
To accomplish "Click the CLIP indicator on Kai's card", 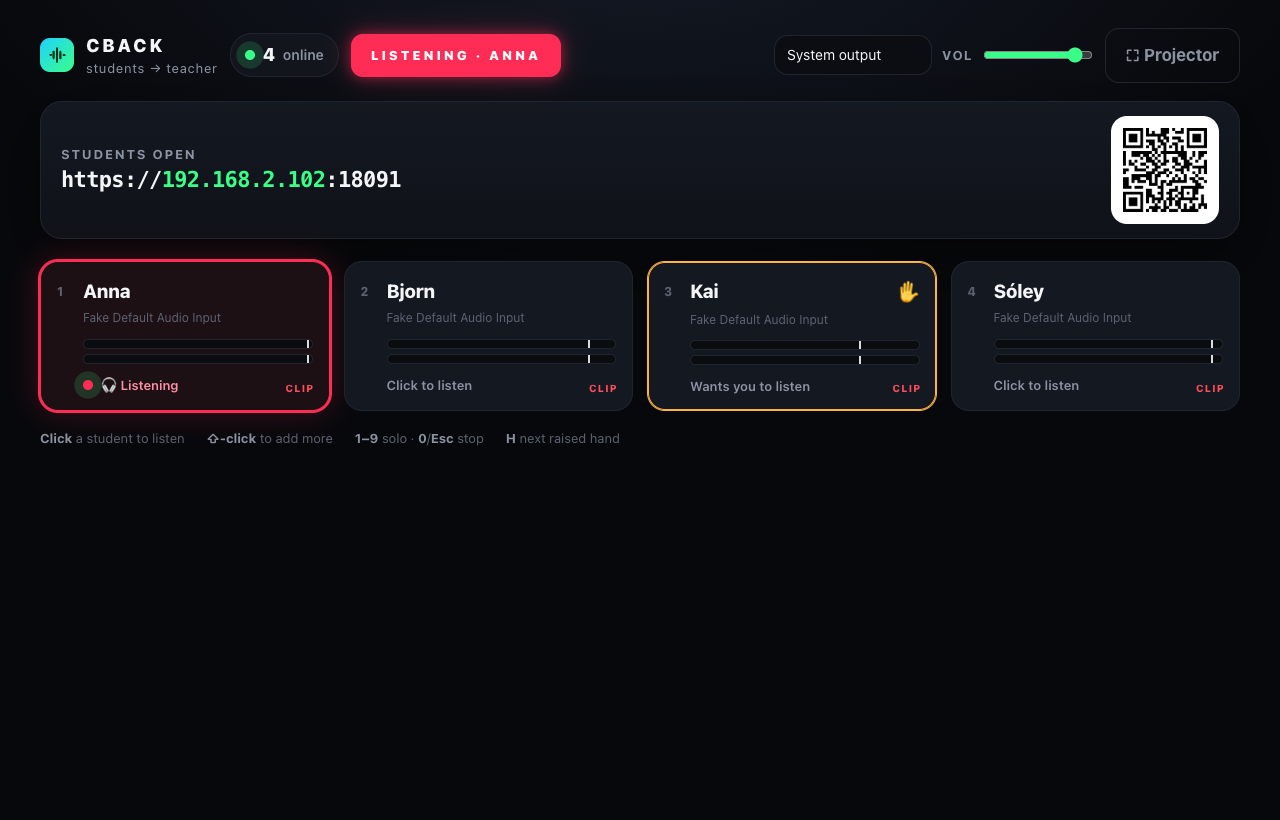I will coord(907,388).
